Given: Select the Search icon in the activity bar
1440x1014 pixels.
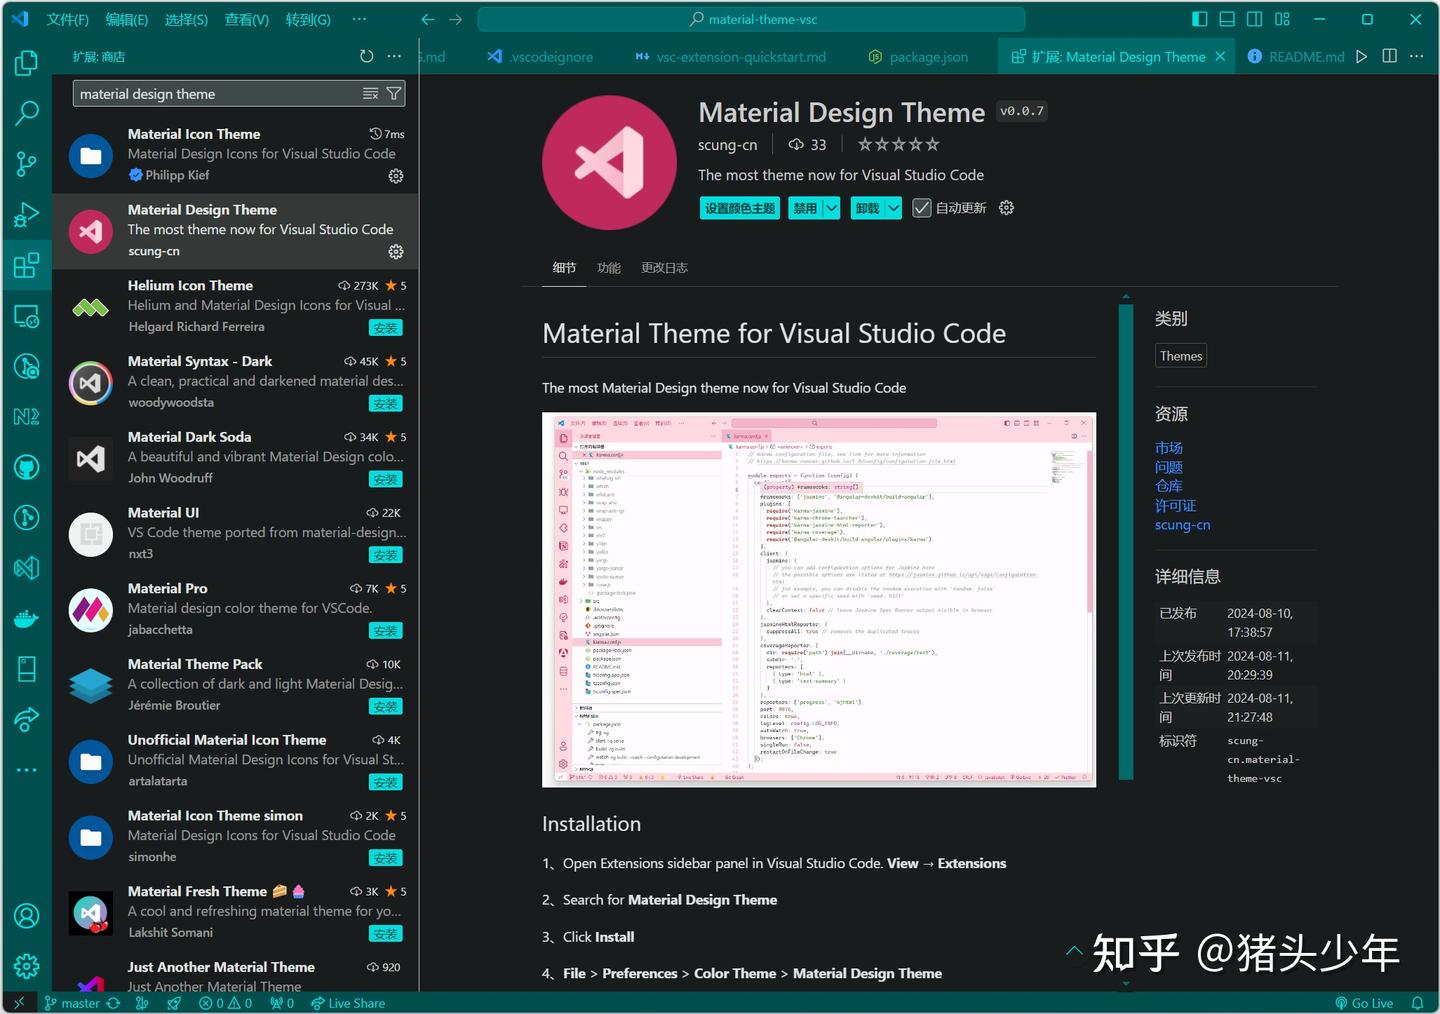Looking at the screenshot, I should click(27, 113).
